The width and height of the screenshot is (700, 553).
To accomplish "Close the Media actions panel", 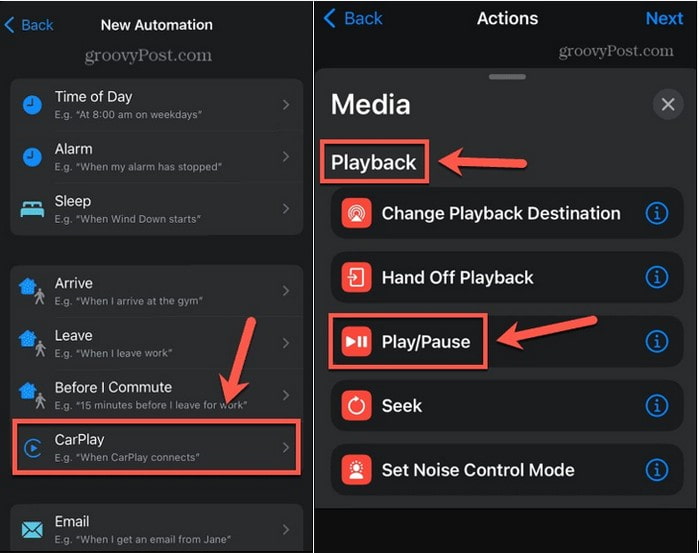I will point(667,104).
